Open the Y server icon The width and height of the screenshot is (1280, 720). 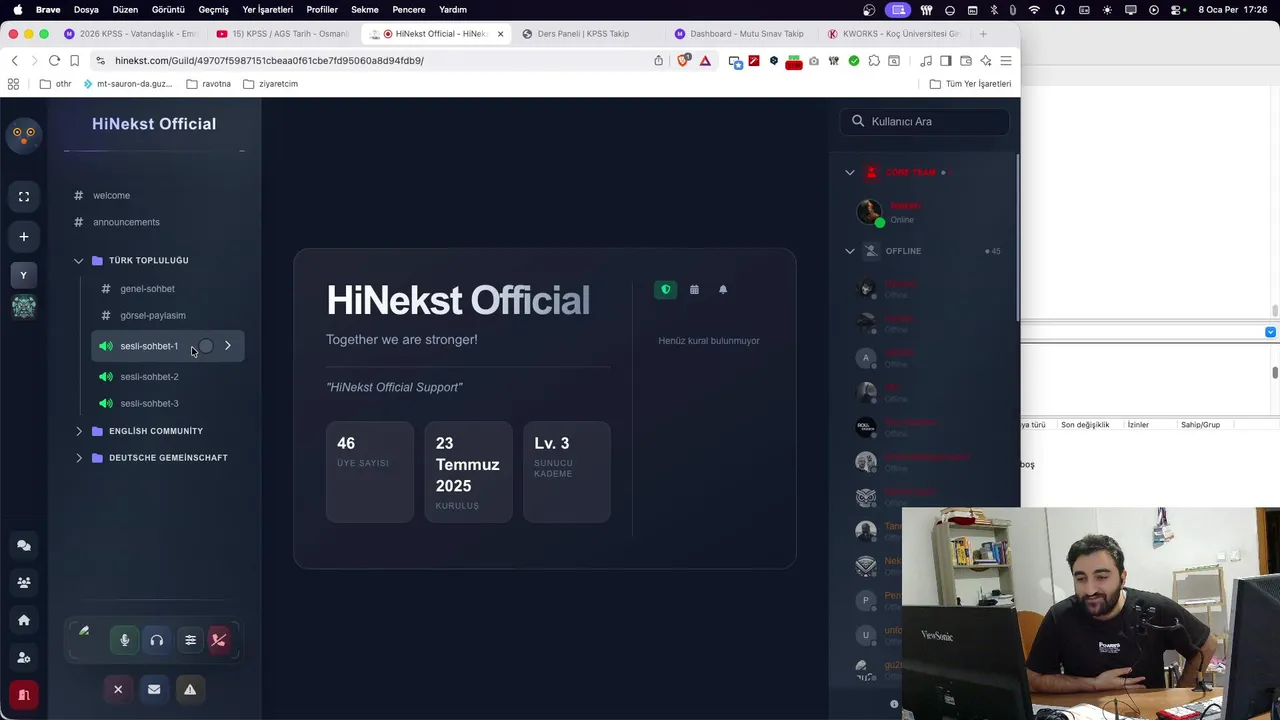[24, 275]
